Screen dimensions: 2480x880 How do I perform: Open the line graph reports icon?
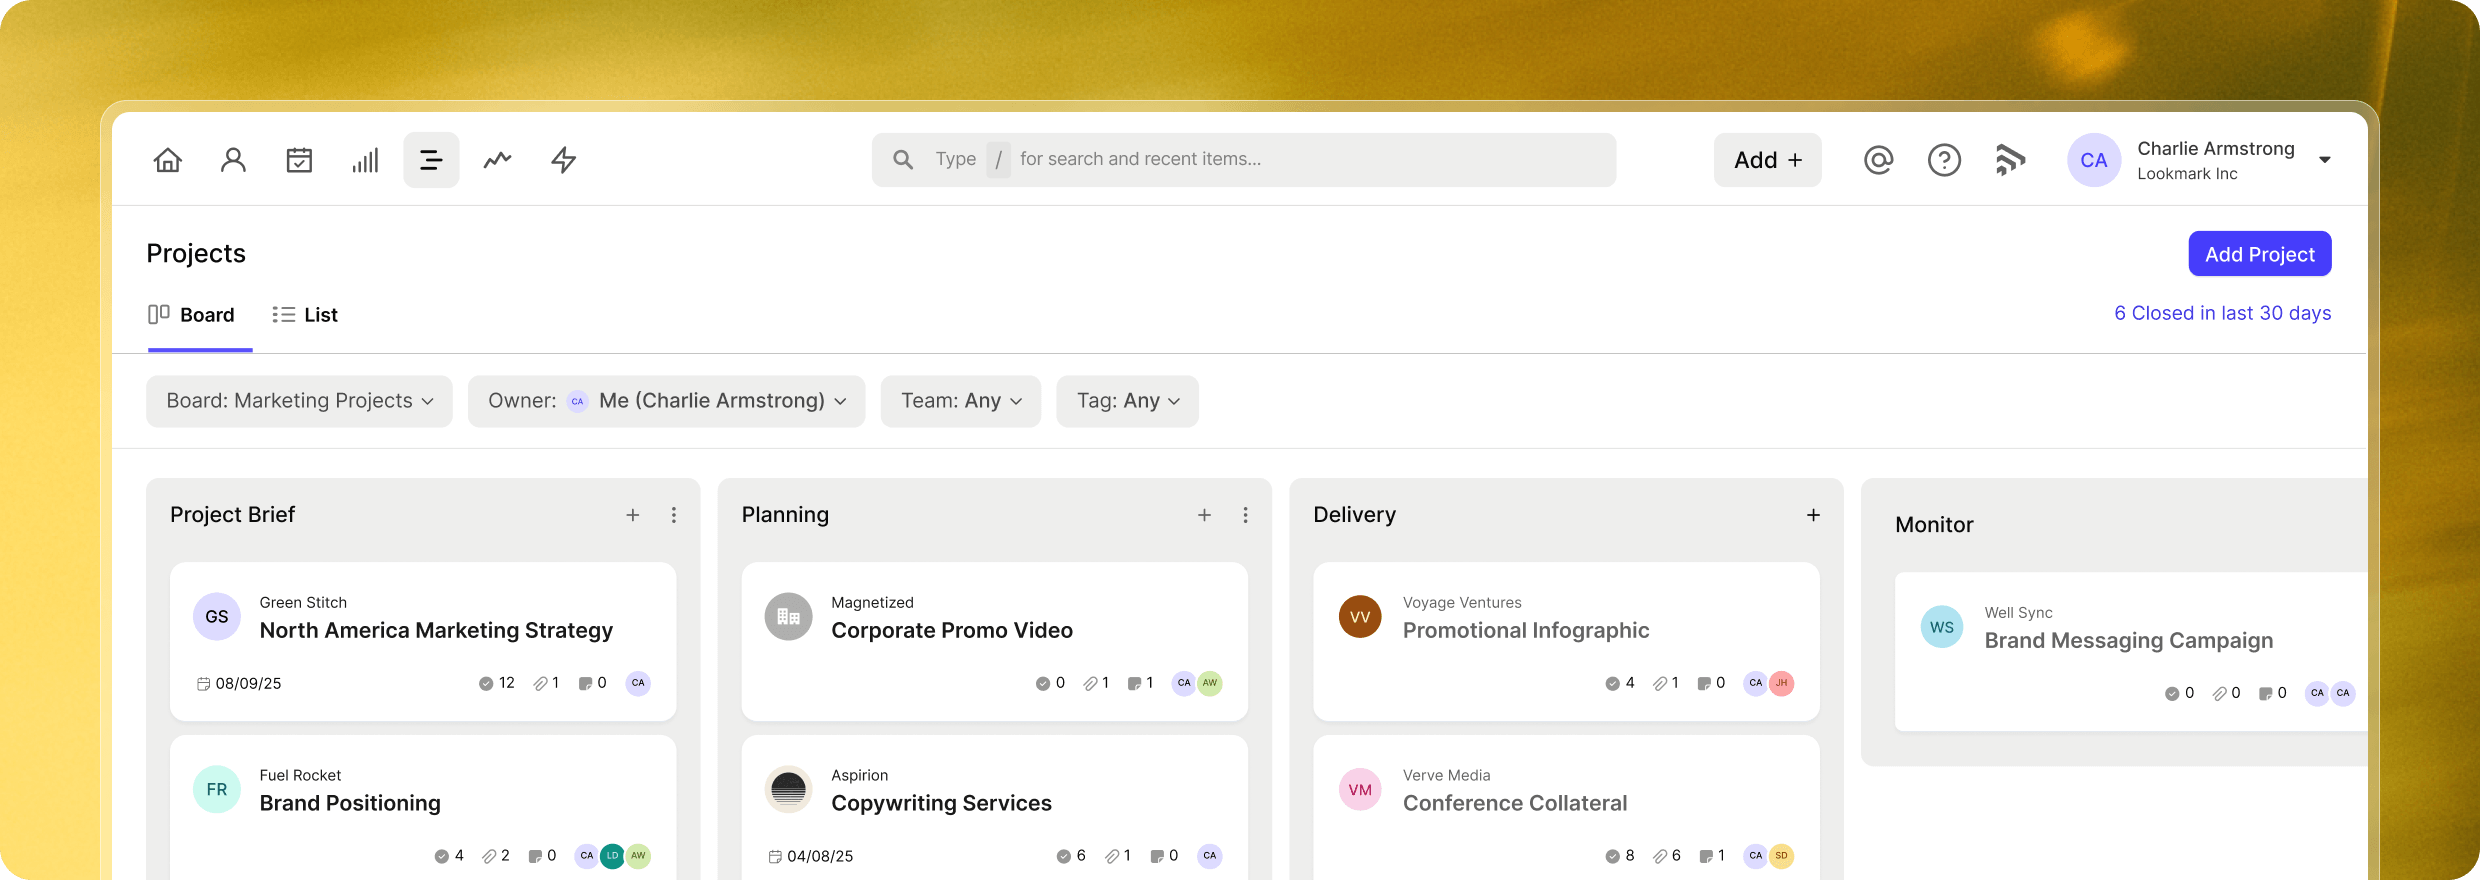point(497,160)
